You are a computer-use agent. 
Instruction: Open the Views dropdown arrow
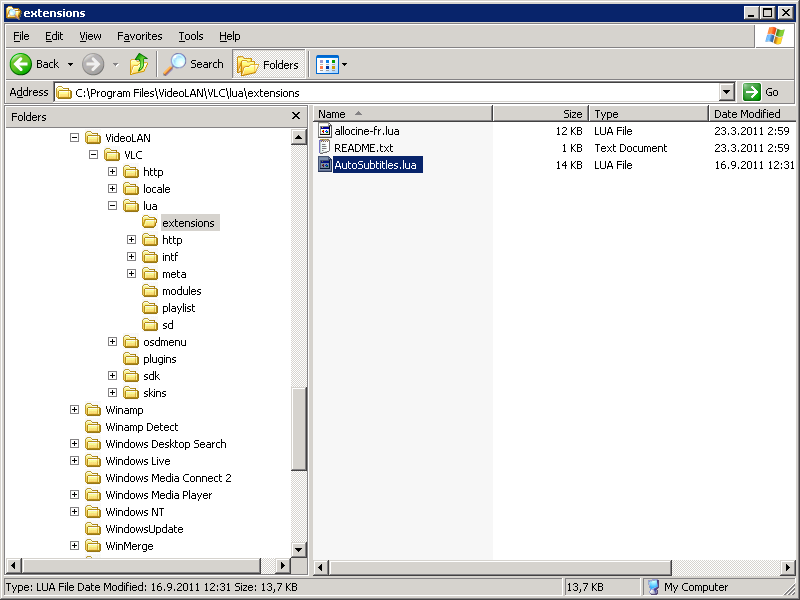coord(344,65)
